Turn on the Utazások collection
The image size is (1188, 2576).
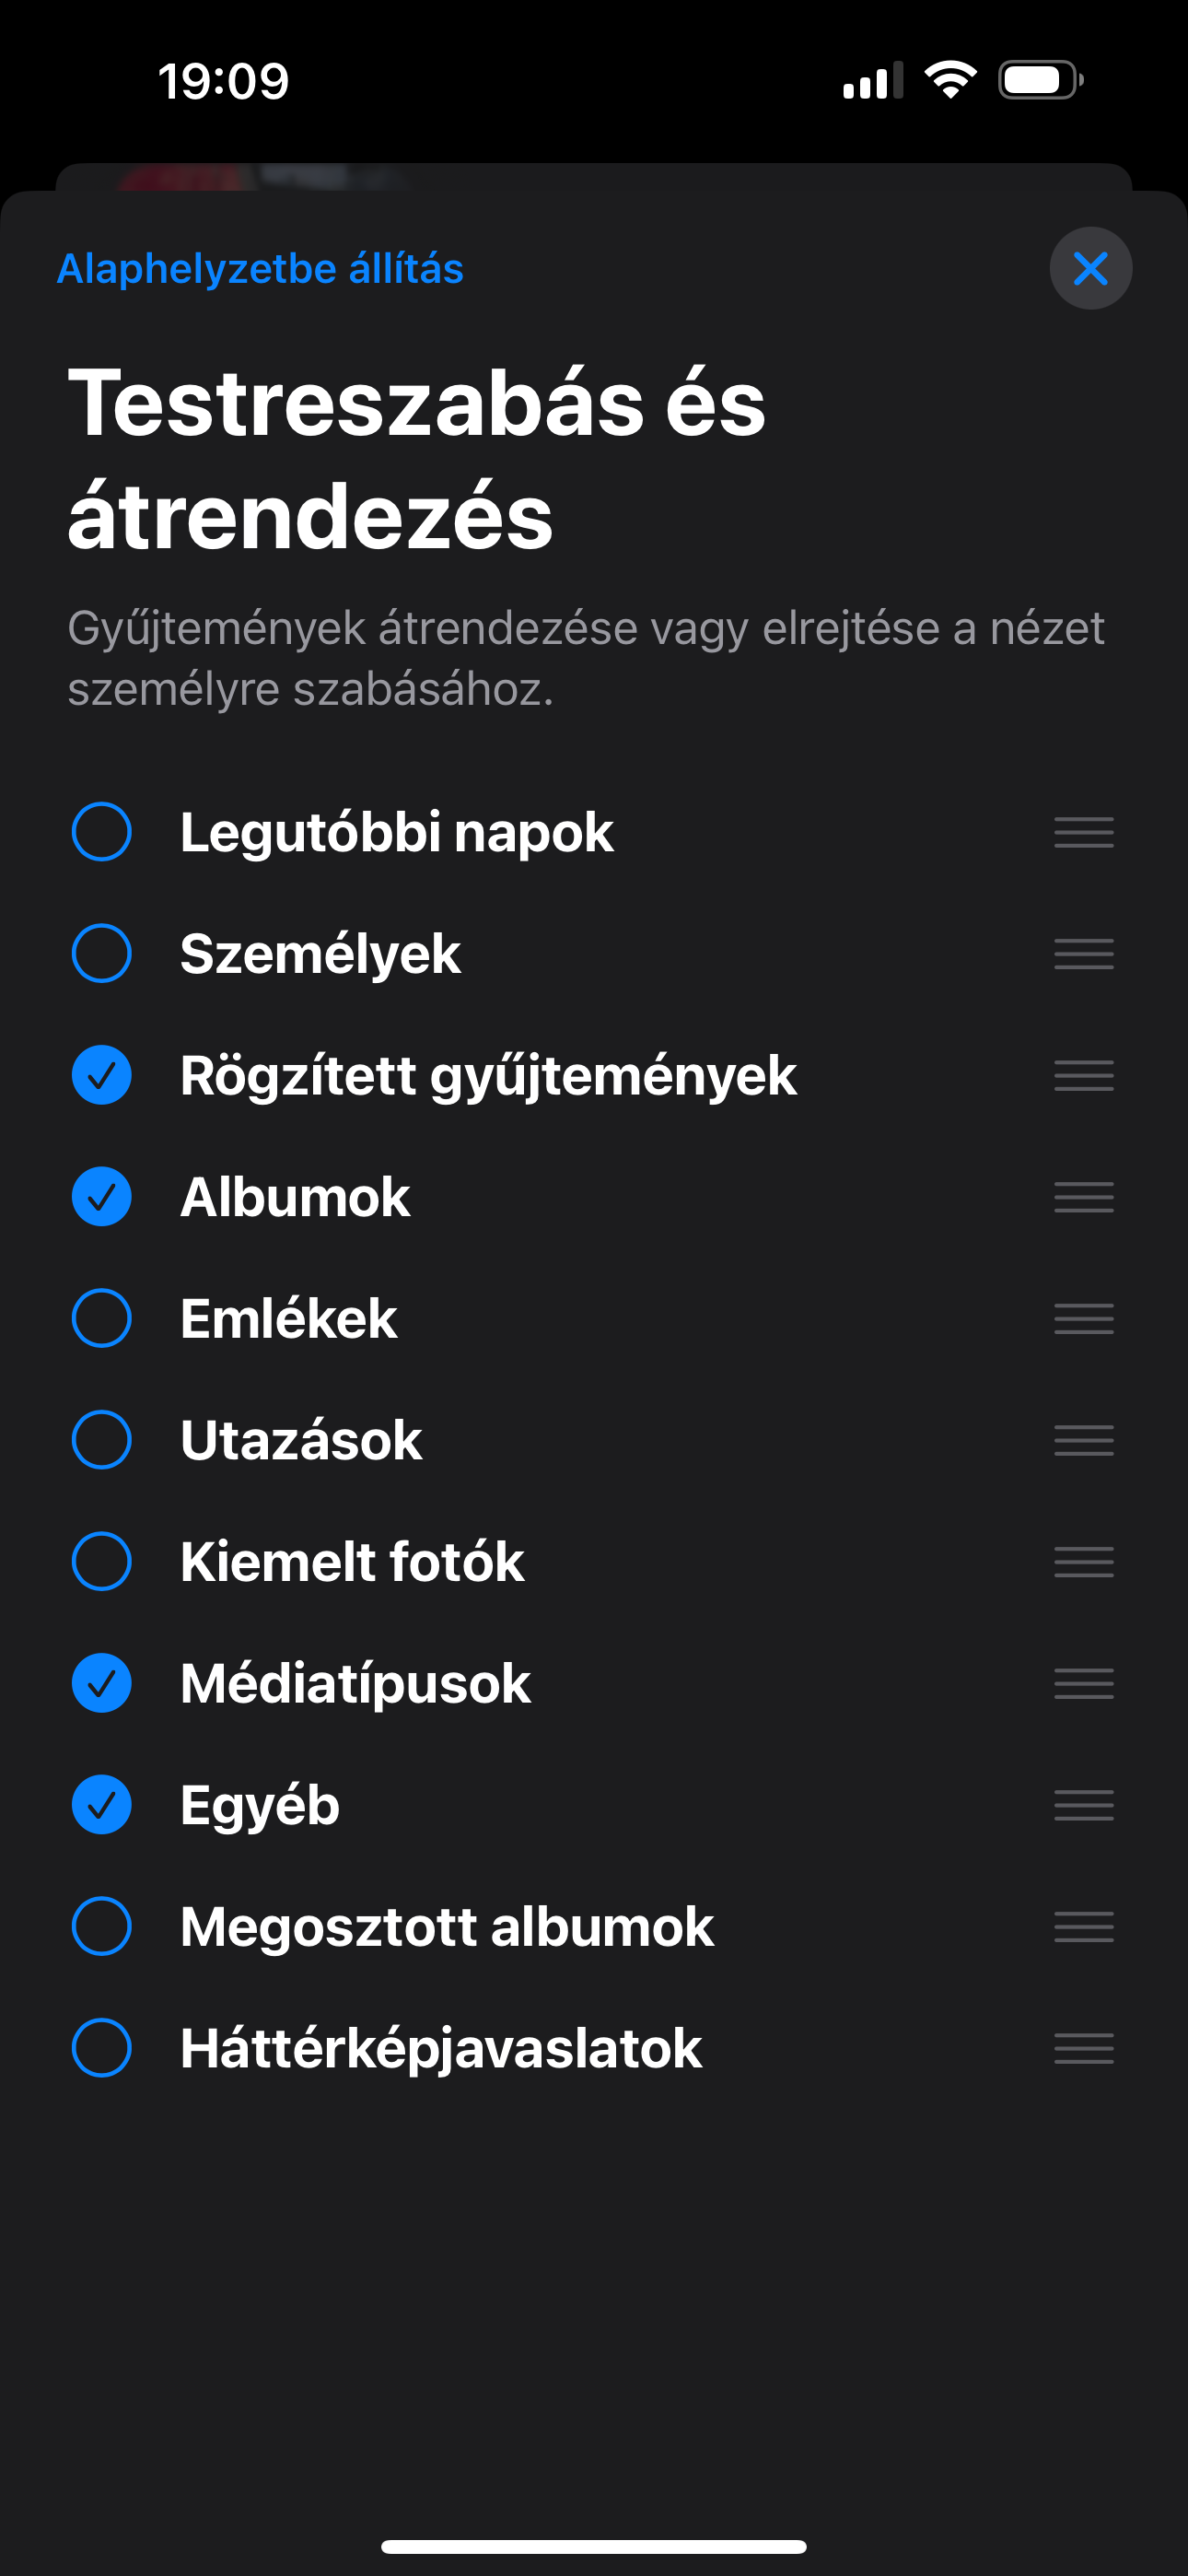(x=102, y=1440)
